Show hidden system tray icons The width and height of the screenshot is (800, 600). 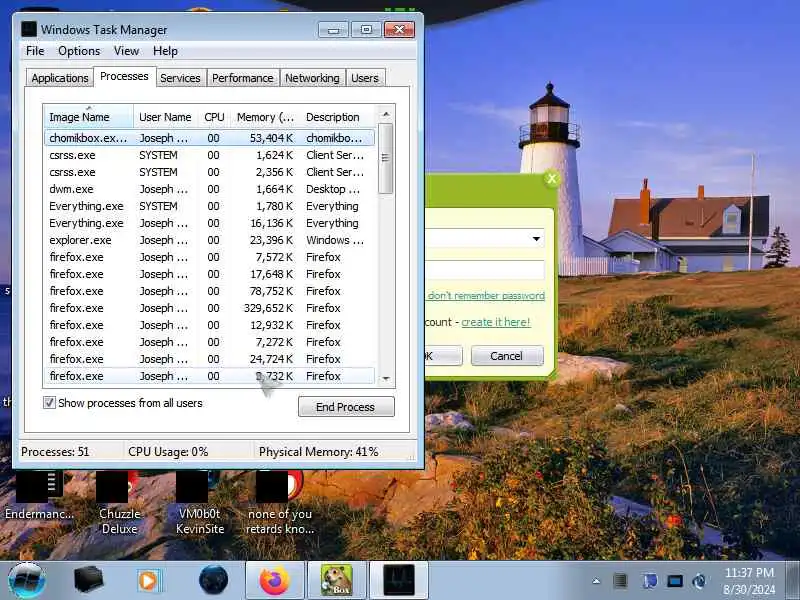596,581
